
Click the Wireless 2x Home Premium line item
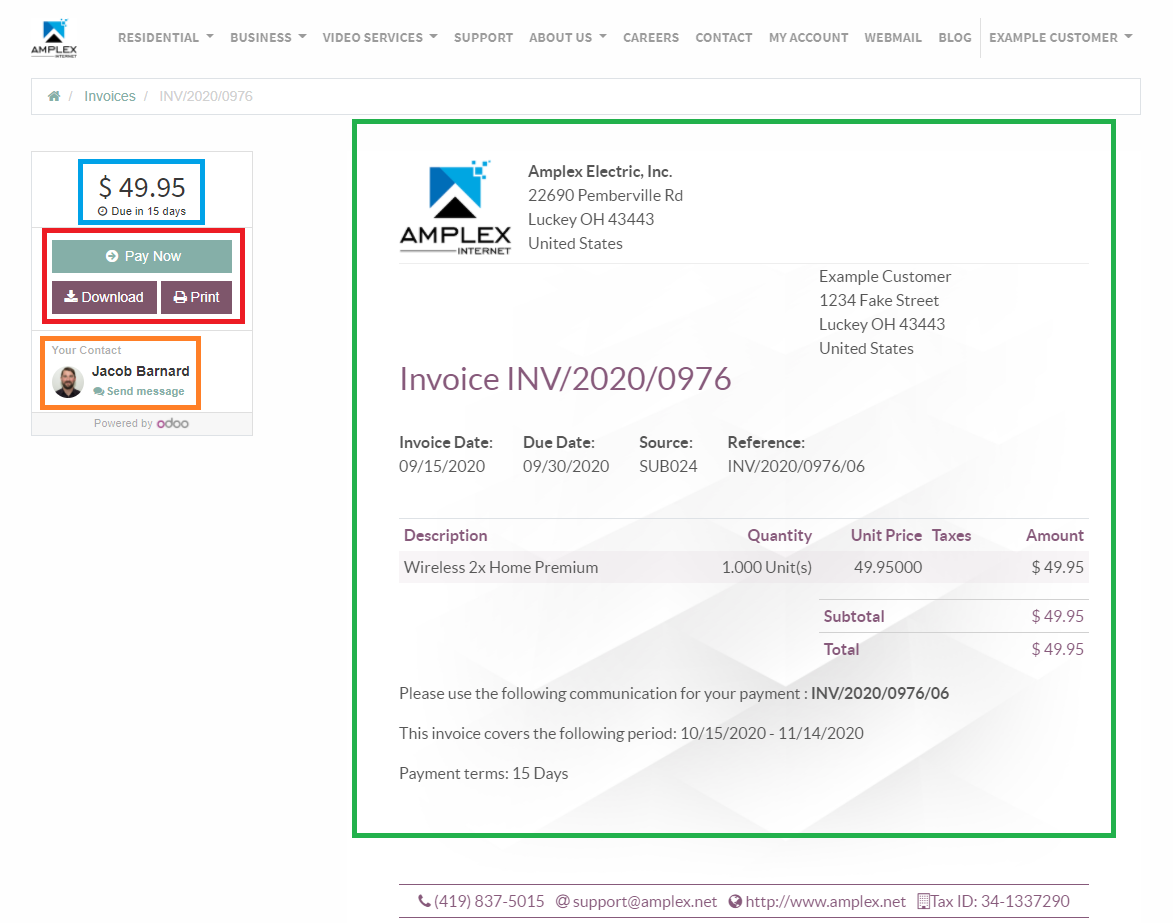coord(501,568)
